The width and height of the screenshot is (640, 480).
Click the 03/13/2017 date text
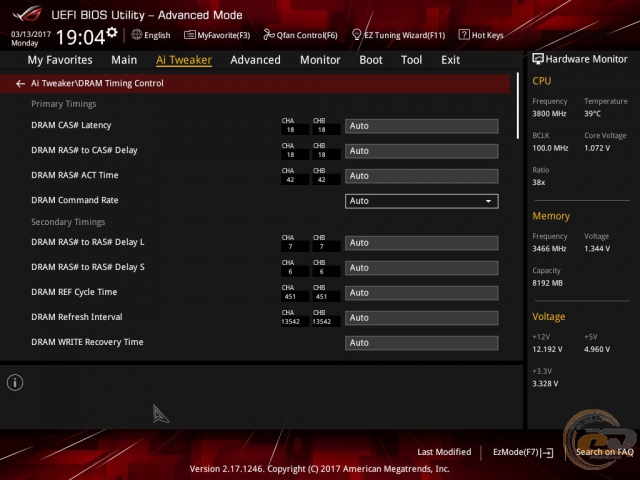(31, 34)
